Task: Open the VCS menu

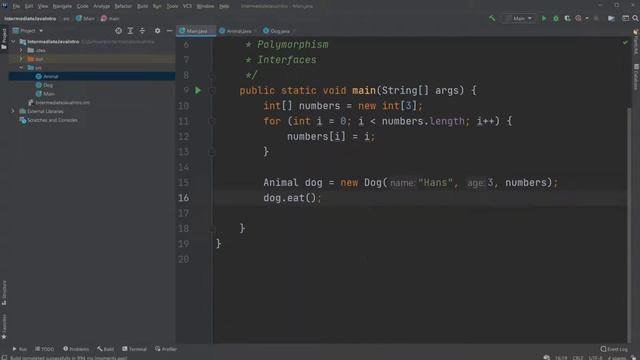Action: [187, 6]
